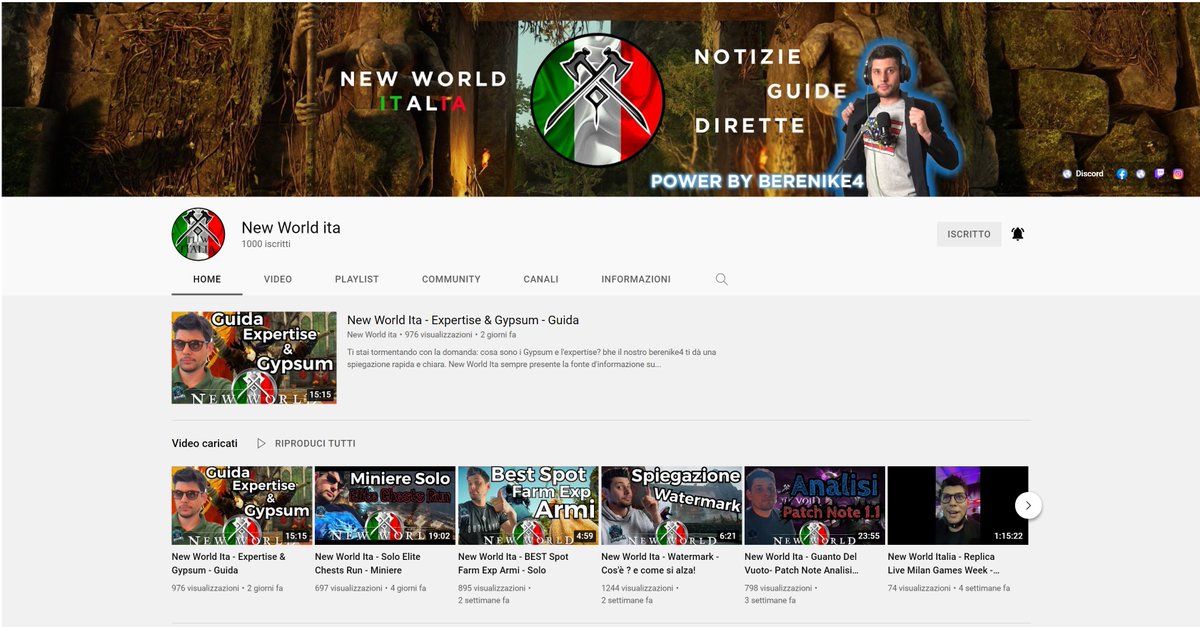Open carousel title 'Expertise & Gypsum - Guida'
The height and width of the screenshot is (627, 1200).
coord(229,563)
